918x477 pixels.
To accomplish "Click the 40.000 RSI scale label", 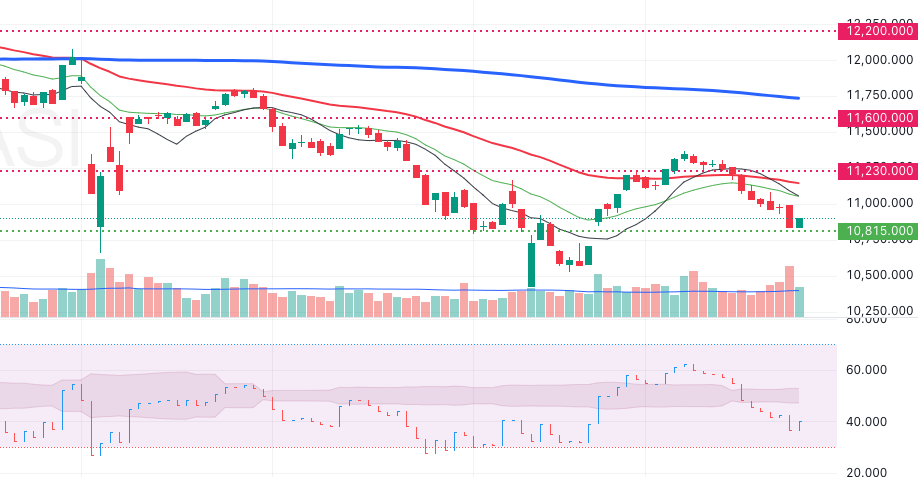I will 862,421.
